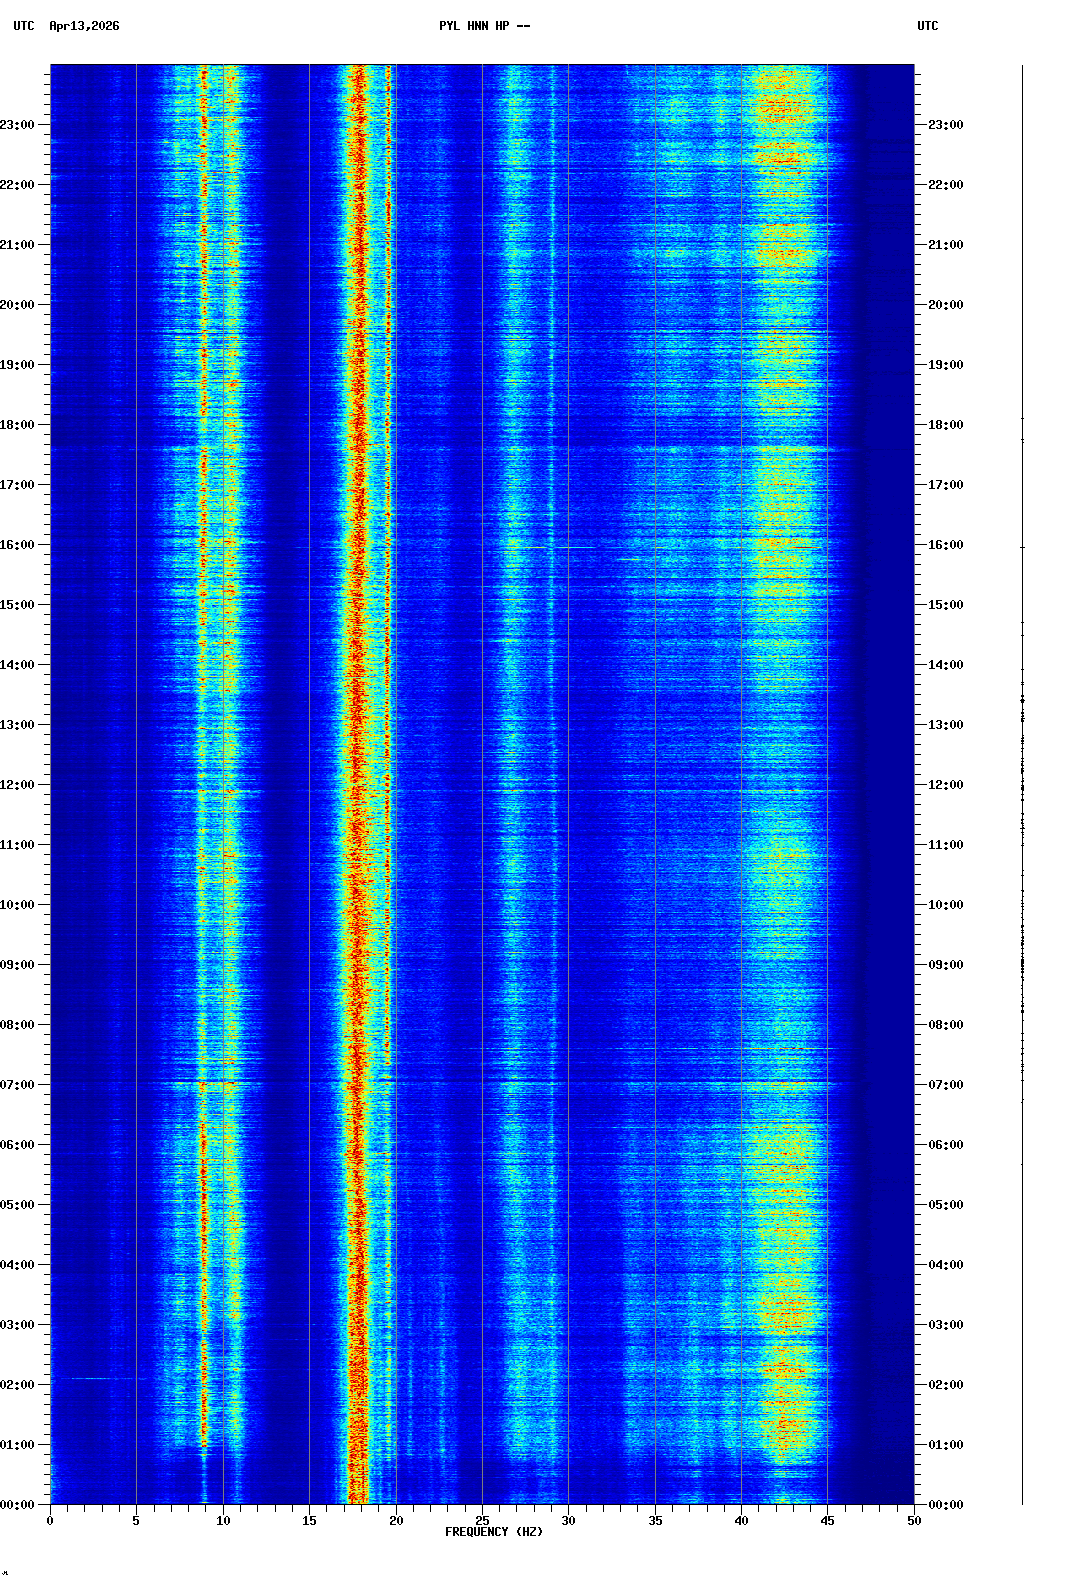1066x1584 pixels.
Task: Click the 50 Hz frequency axis tick label
Action: point(914,1521)
